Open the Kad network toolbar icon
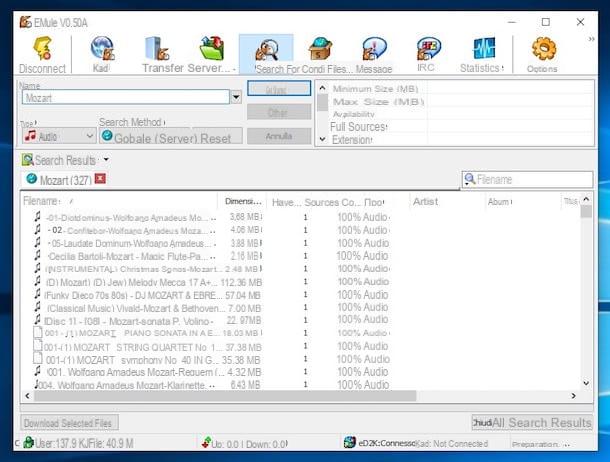Image resolution: width=610 pixels, height=462 pixels. [102, 49]
